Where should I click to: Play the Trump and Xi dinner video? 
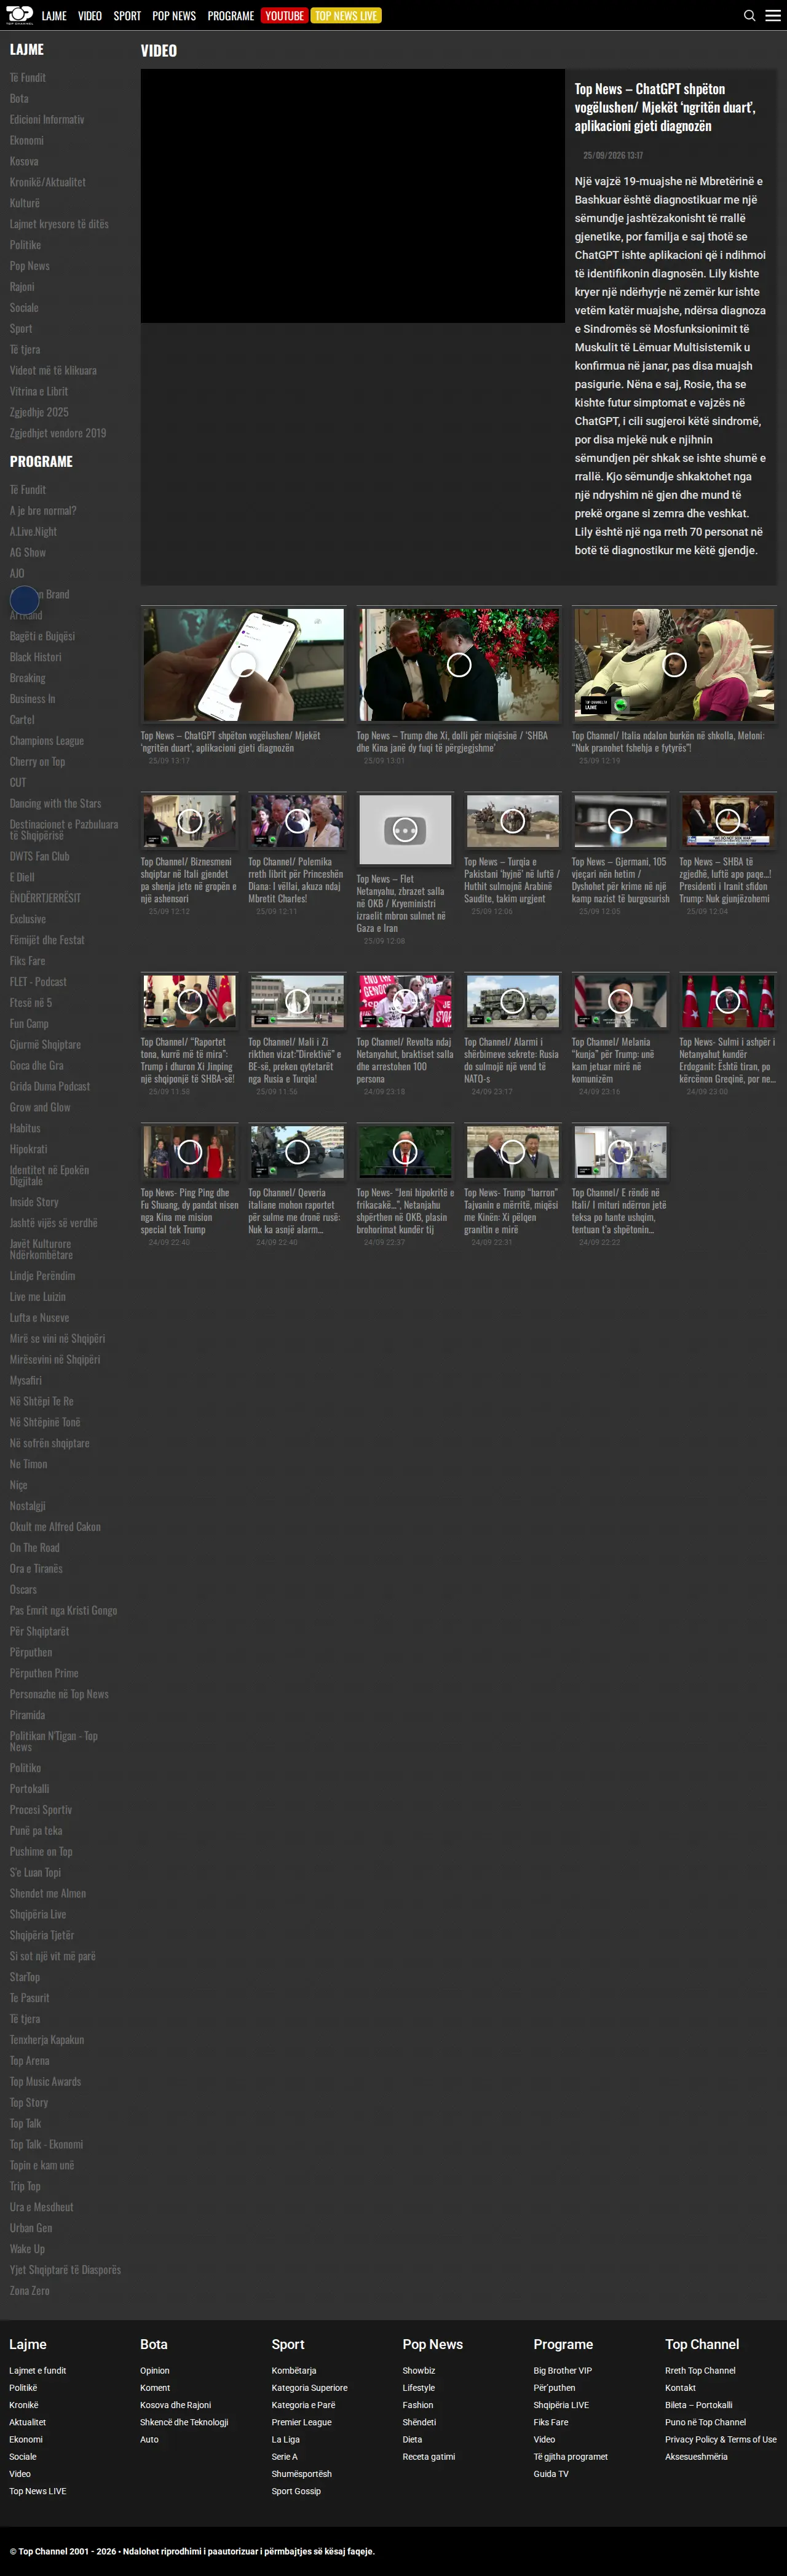459,665
